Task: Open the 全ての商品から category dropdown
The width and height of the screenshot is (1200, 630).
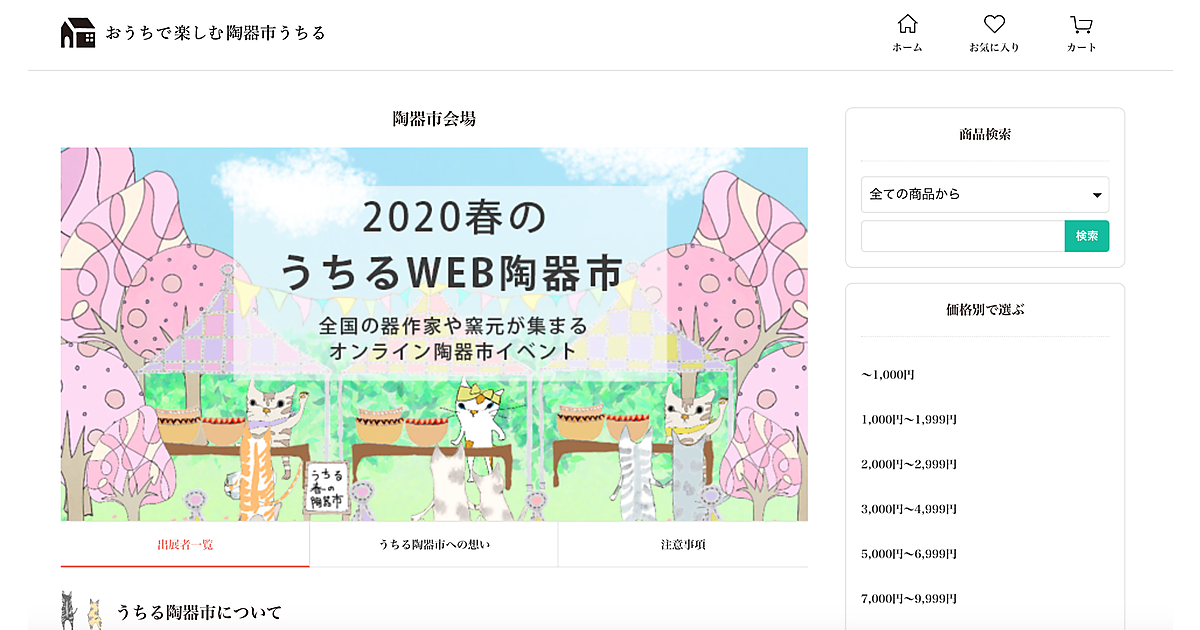Action: coord(985,194)
